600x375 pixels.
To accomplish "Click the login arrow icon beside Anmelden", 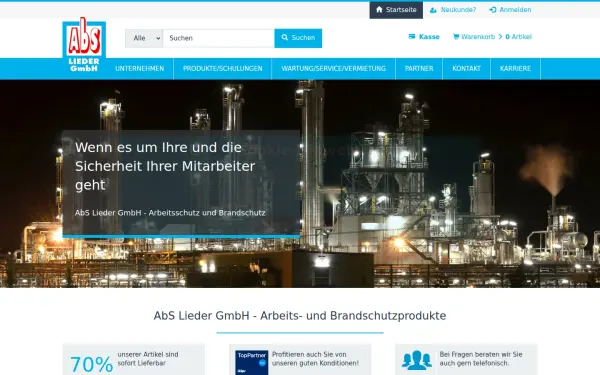I will 492,10.
